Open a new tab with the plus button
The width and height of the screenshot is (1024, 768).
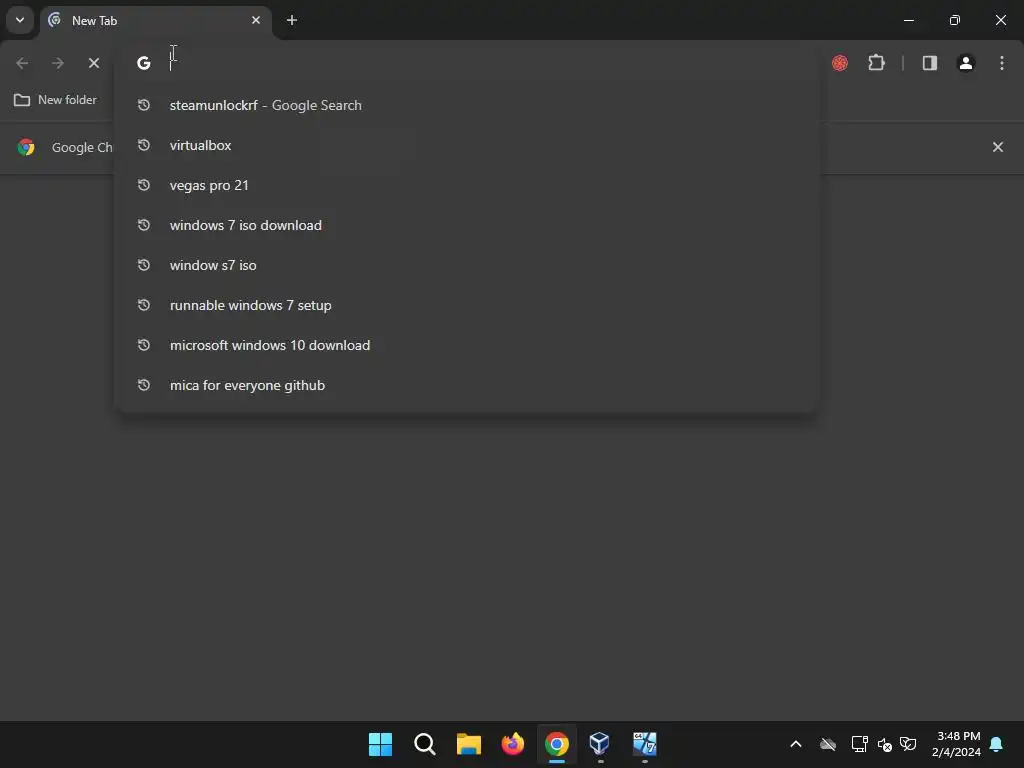292,20
